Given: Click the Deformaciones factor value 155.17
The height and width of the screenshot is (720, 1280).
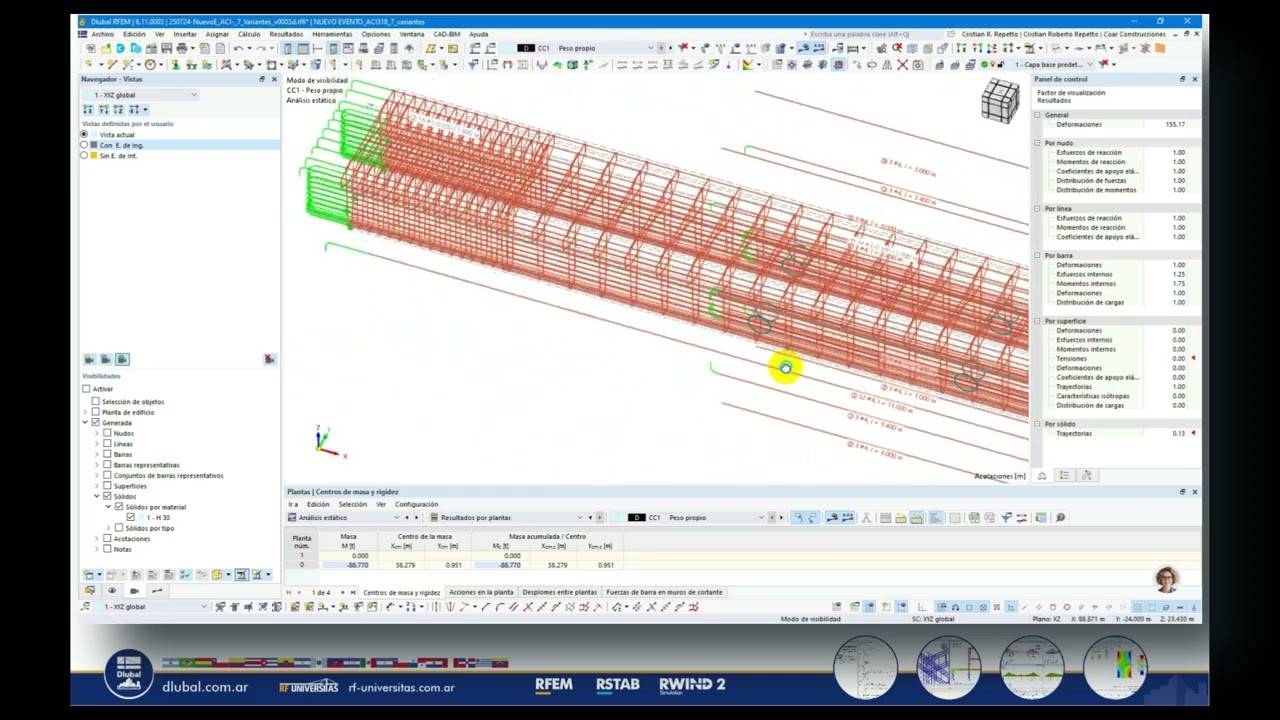Looking at the screenshot, I should pyautogui.click(x=1175, y=124).
